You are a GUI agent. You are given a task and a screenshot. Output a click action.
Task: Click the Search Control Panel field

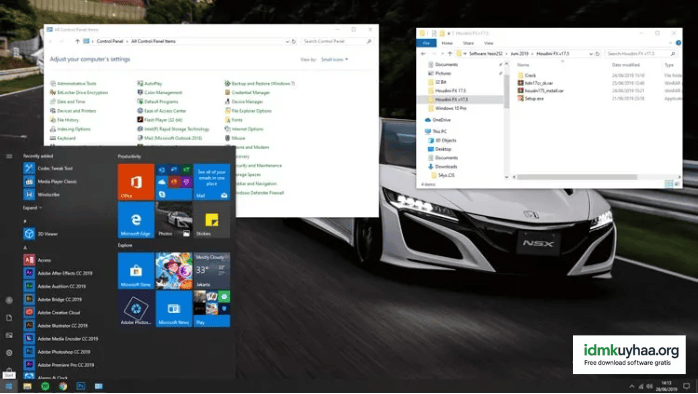[x=337, y=41]
